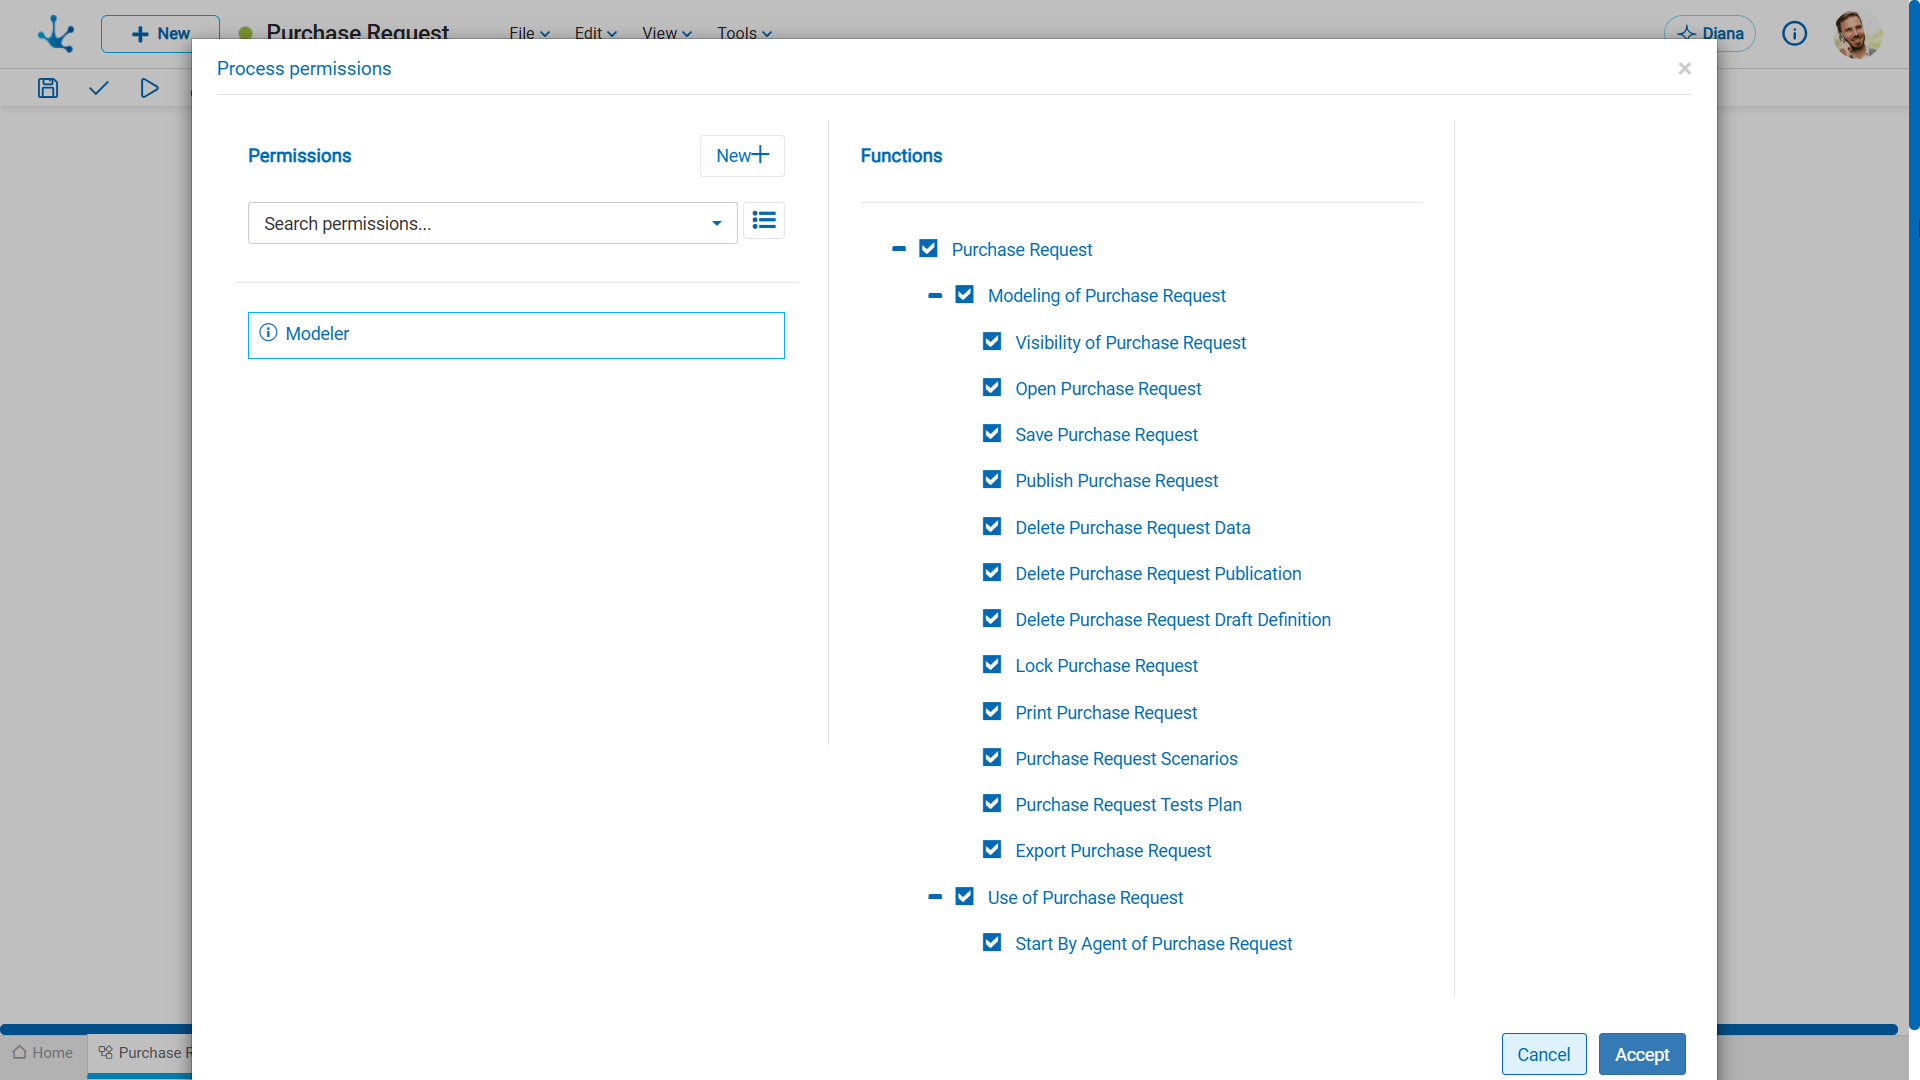The width and height of the screenshot is (1920, 1080).
Task: Select the Modeler permission entry
Action: pyautogui.click(x=516, y=335)
